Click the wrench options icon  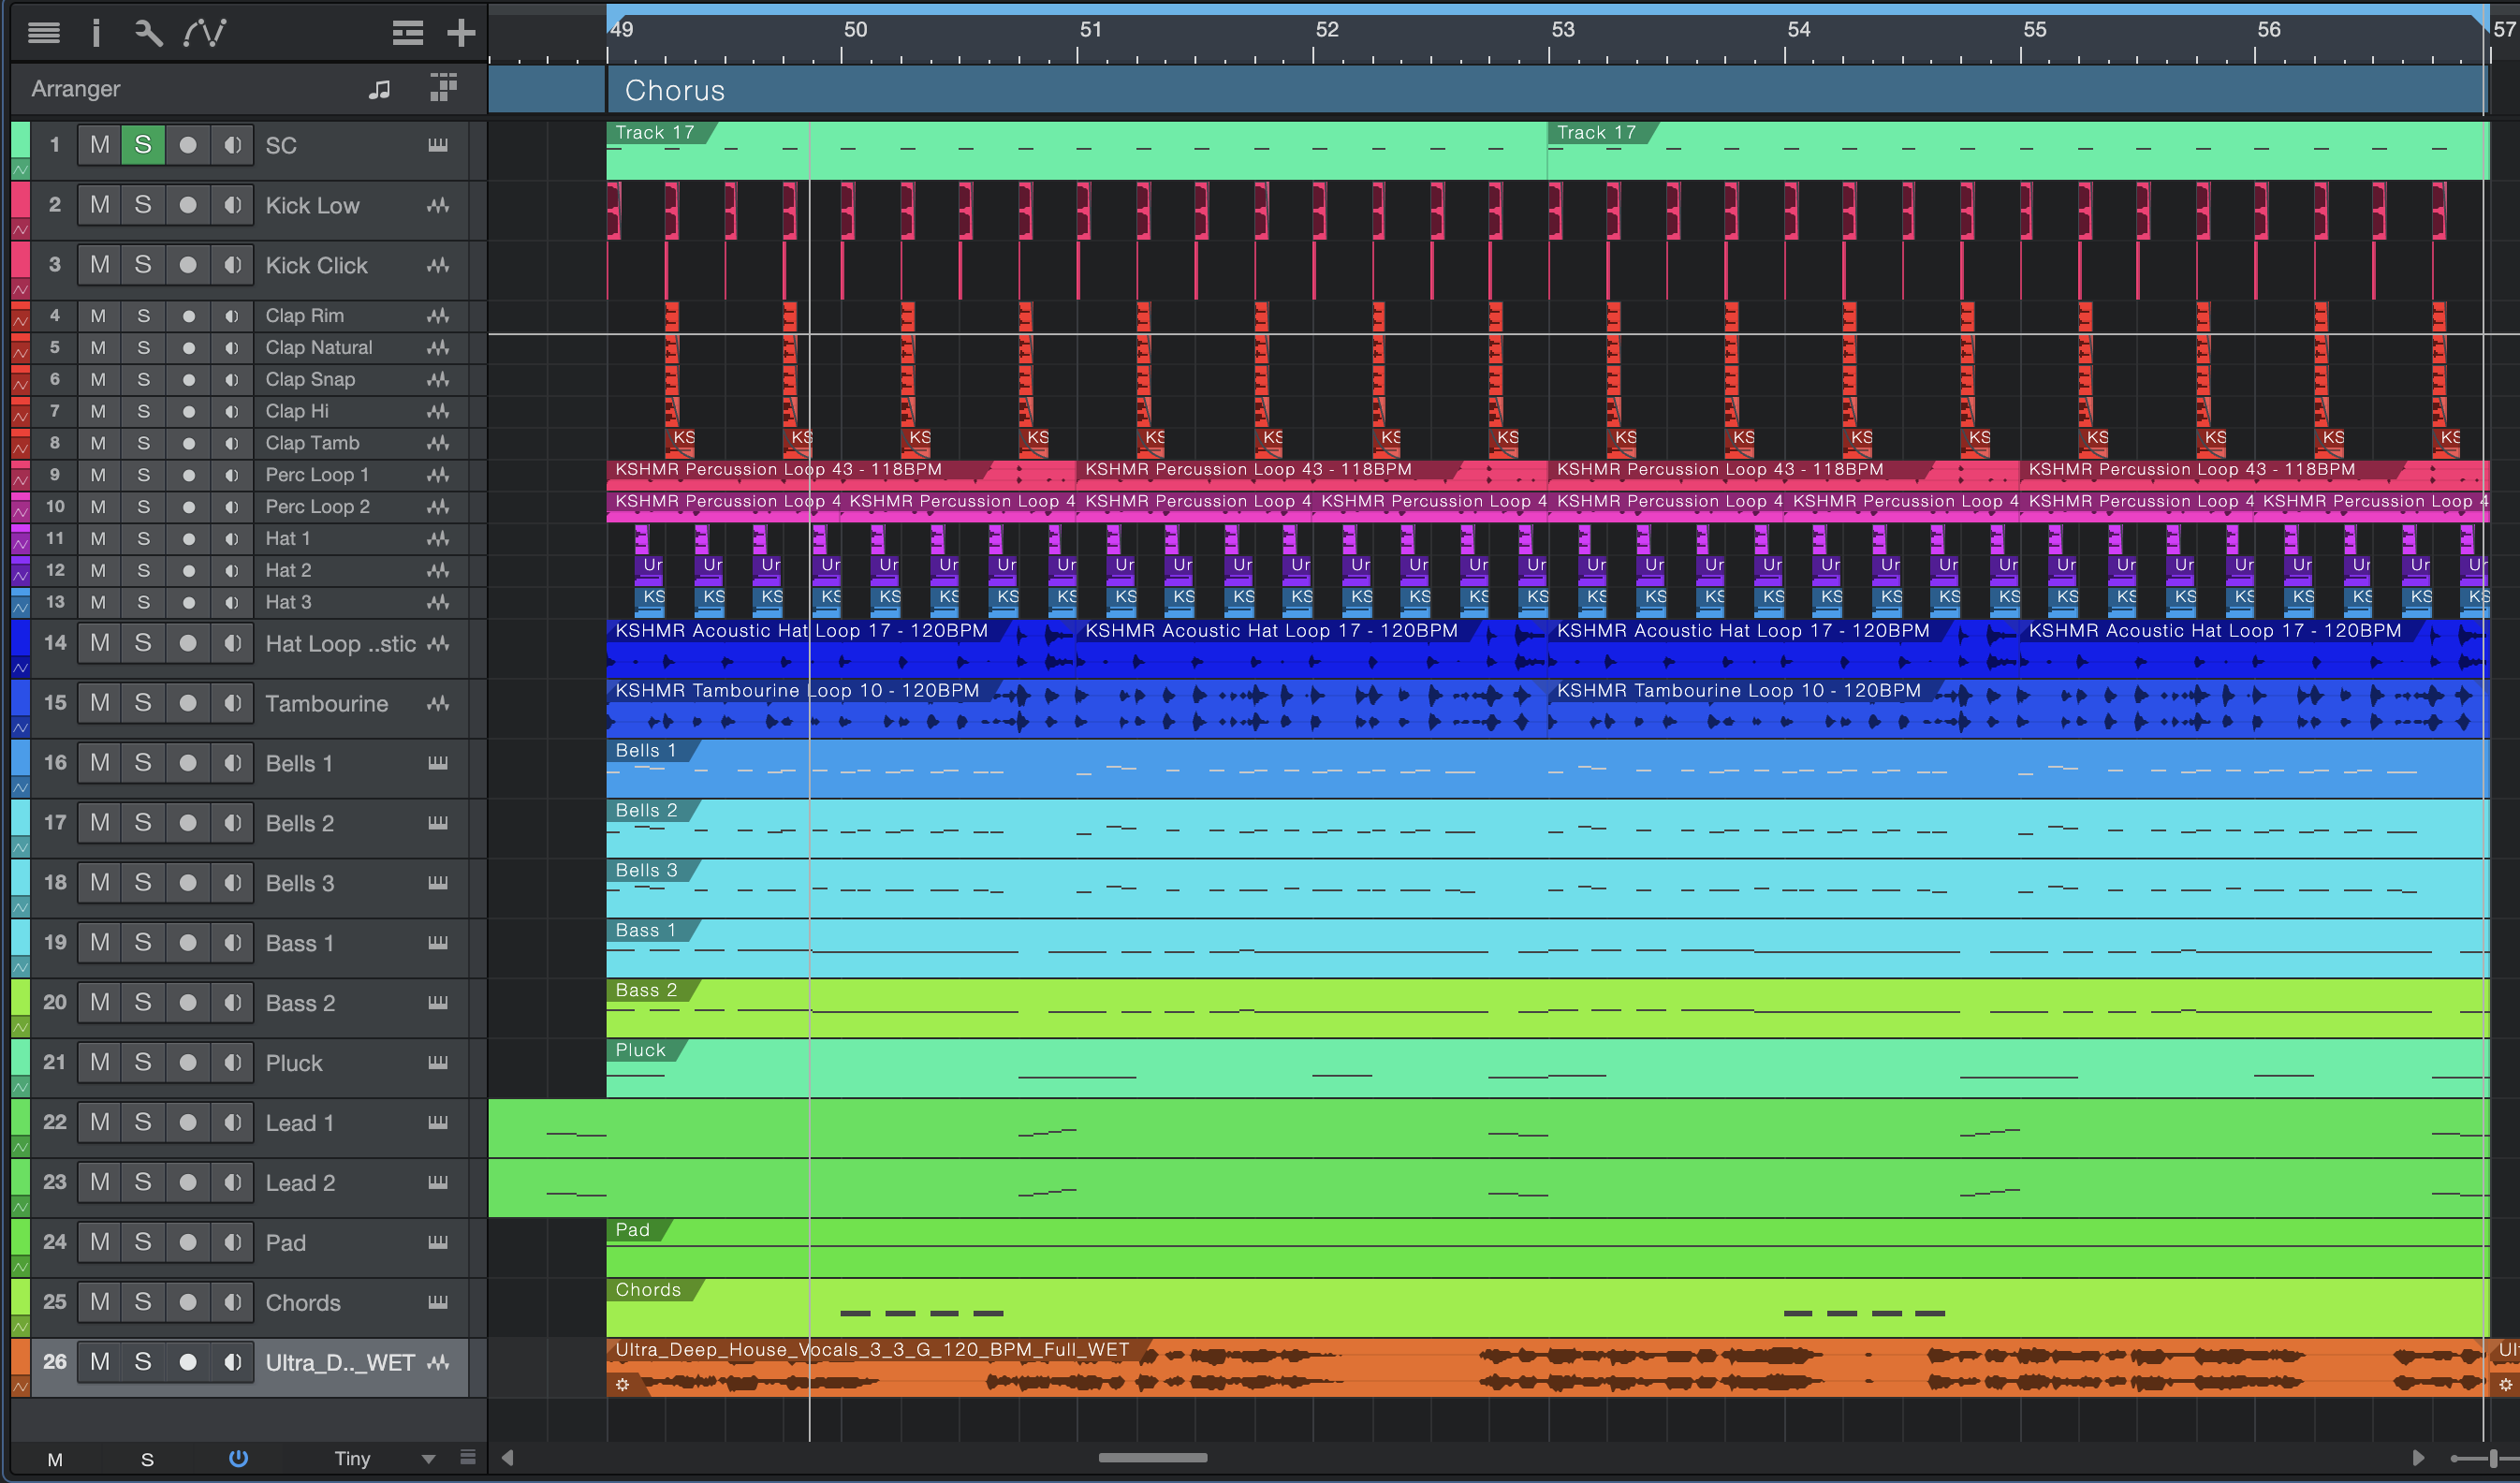tap(148, 33)
